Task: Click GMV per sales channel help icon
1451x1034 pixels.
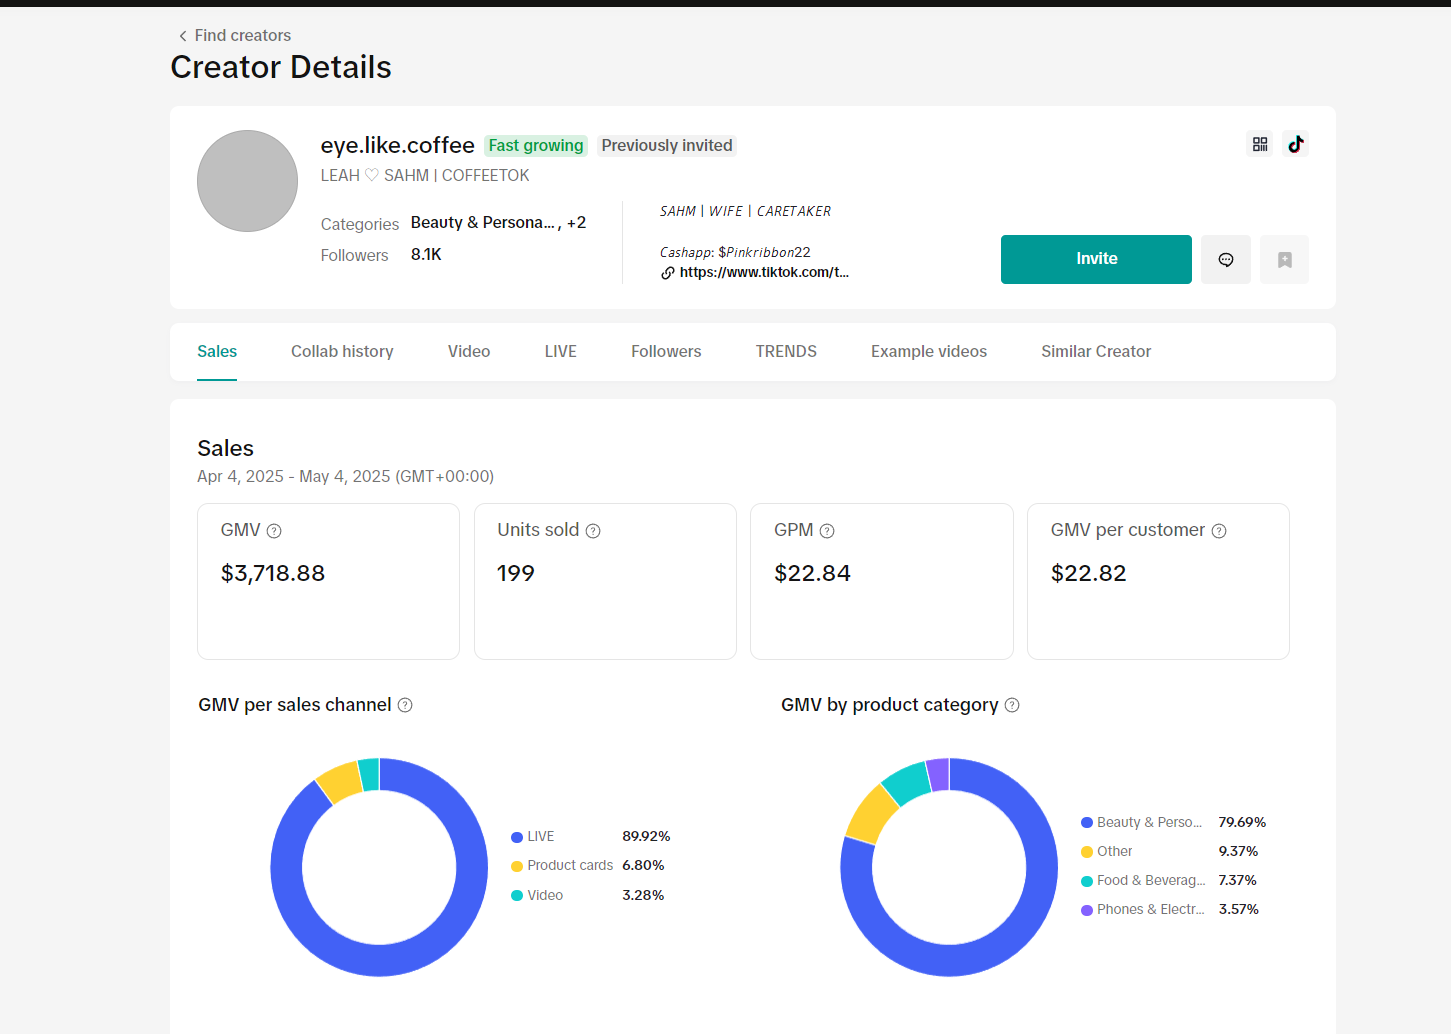Action: pyautogui.click(x=405, y=705)
